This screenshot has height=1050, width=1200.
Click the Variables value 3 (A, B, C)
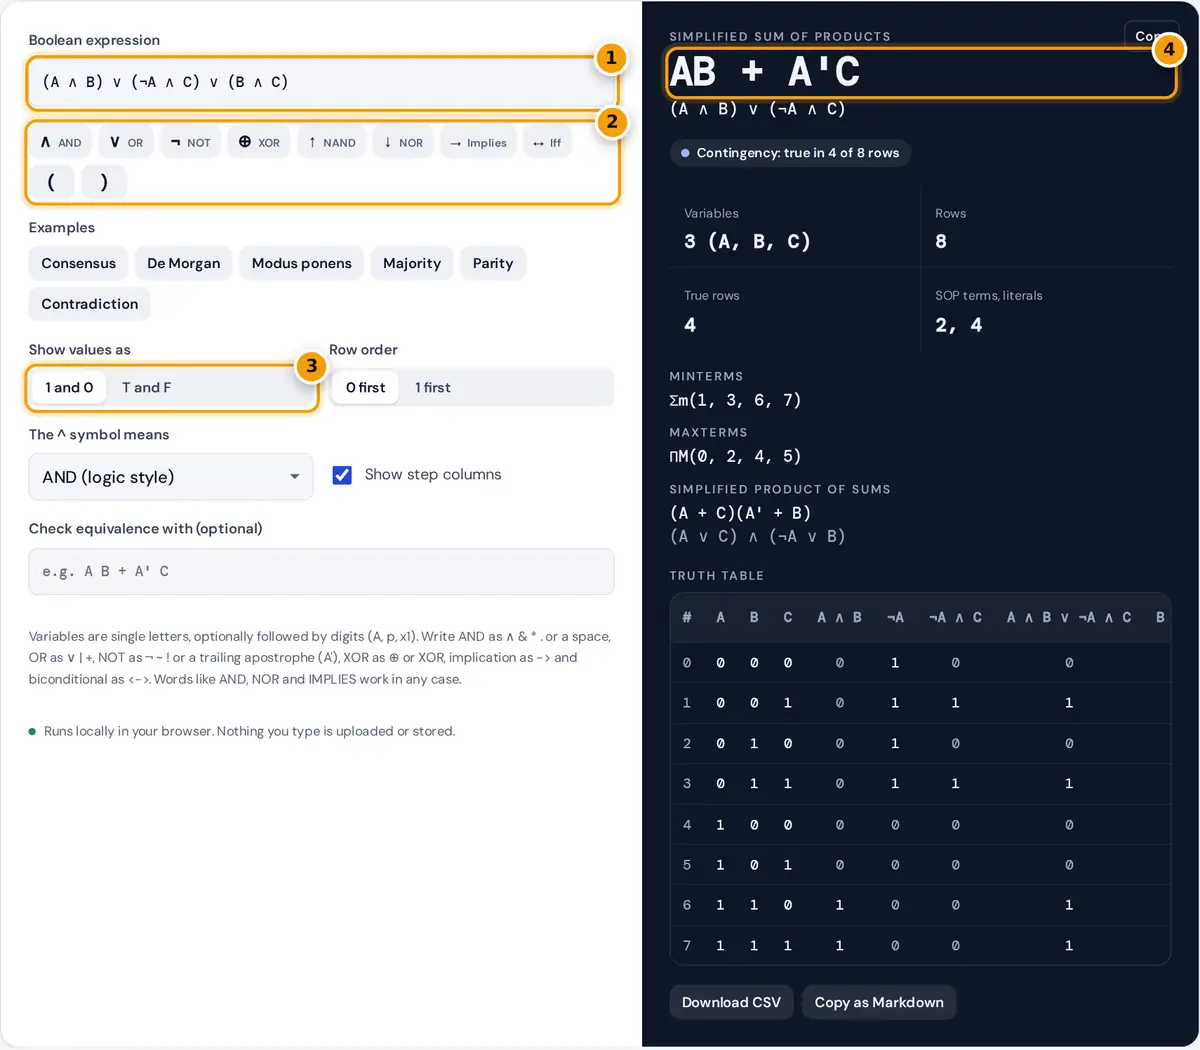747,242
